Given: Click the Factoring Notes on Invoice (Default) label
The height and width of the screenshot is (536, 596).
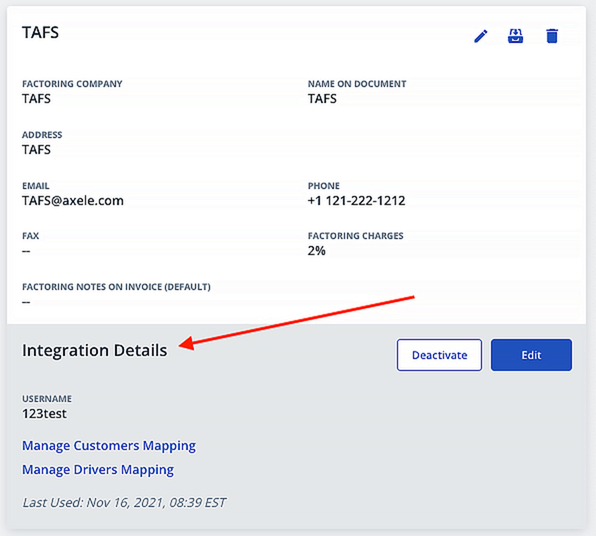Looking at the screenshot, I should click(116, 287).
